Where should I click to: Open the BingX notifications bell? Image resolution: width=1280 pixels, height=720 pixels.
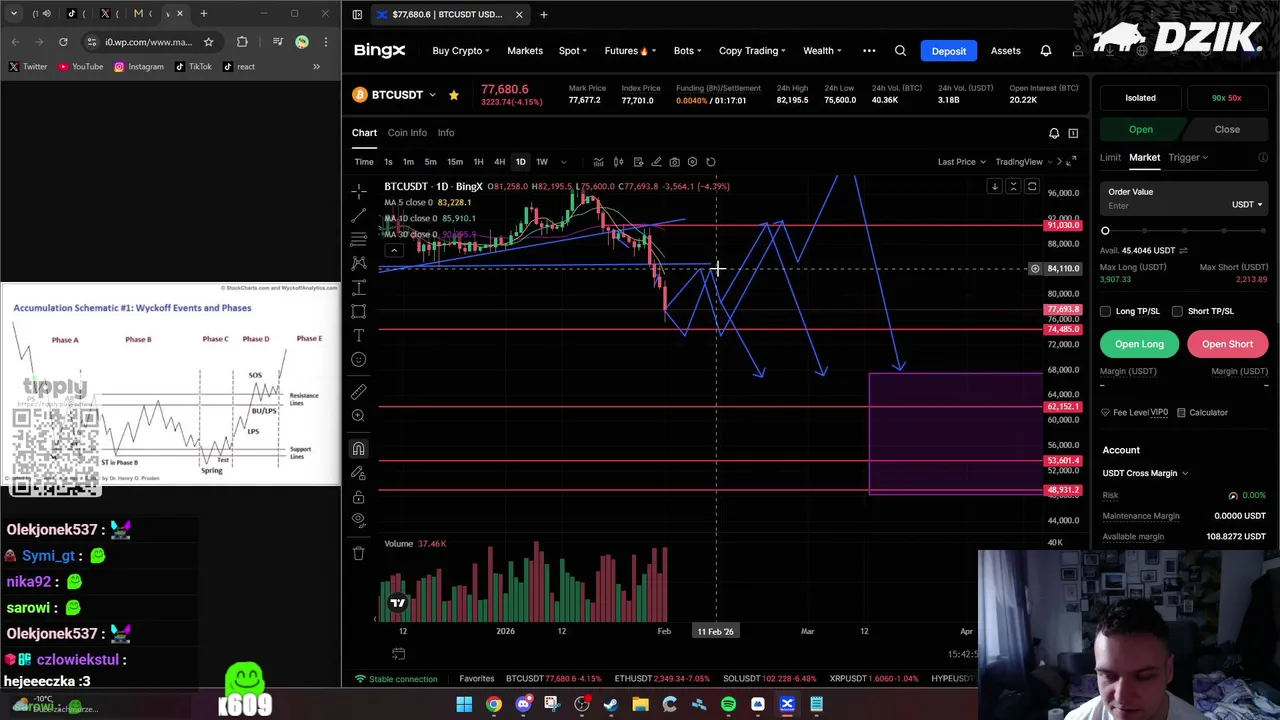click(1046, 51)
